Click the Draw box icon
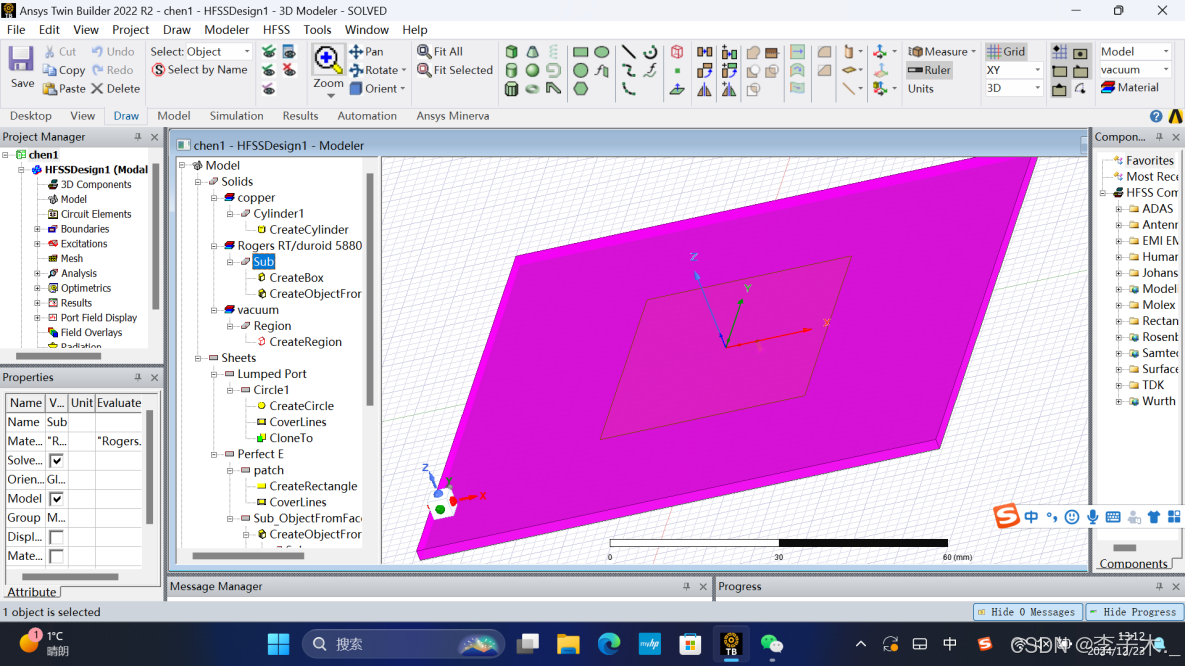The width and height of the screenshot is (1185, 666). 512,51
